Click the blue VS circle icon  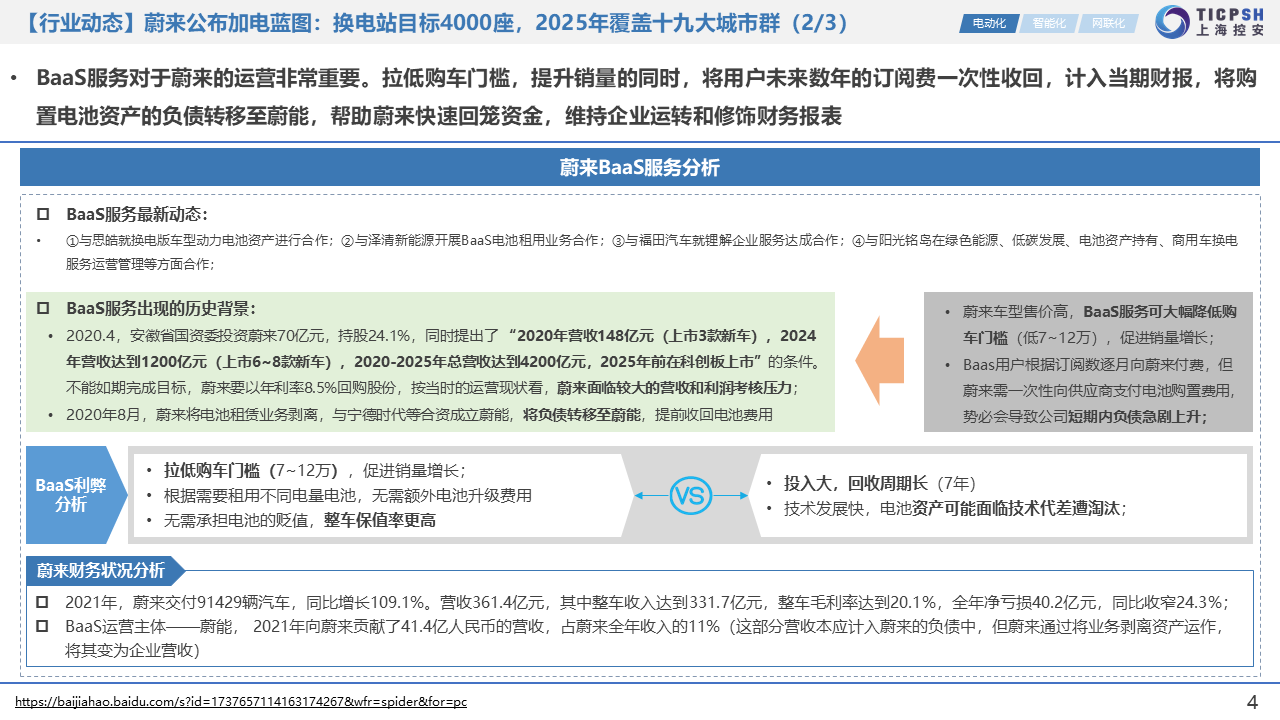pos(690,495)
